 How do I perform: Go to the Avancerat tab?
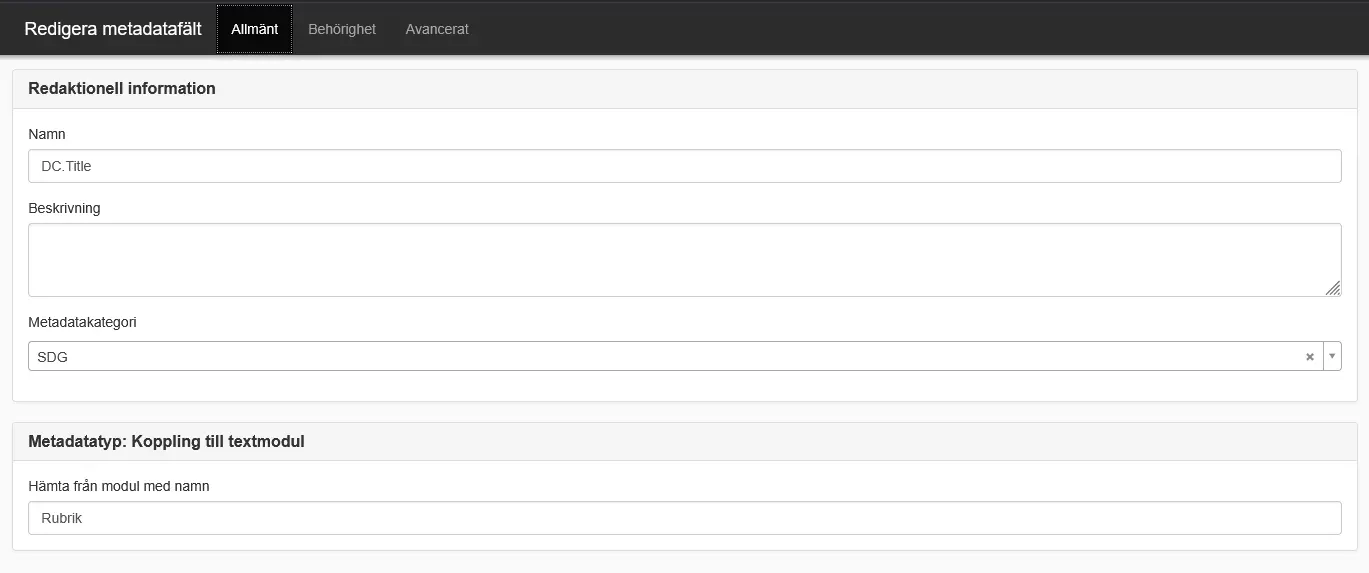pos(437,29)
